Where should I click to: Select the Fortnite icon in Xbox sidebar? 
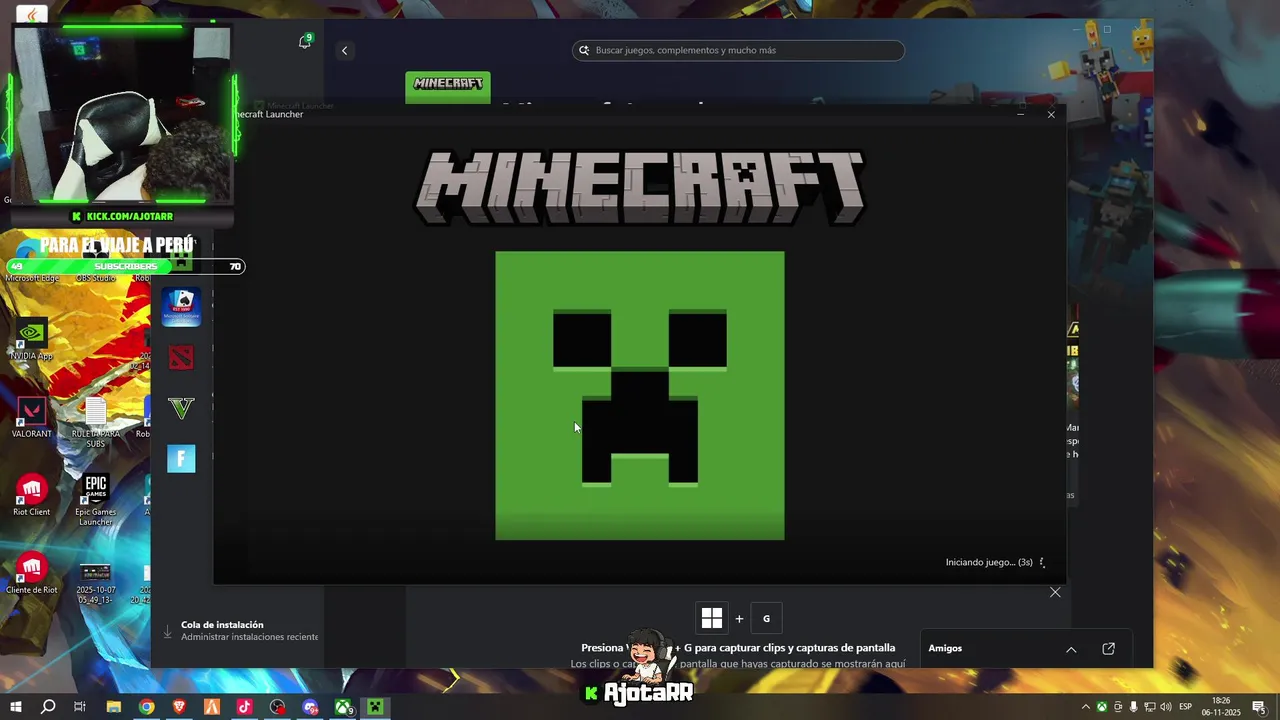pyautogui.click(x=181, y=458)
